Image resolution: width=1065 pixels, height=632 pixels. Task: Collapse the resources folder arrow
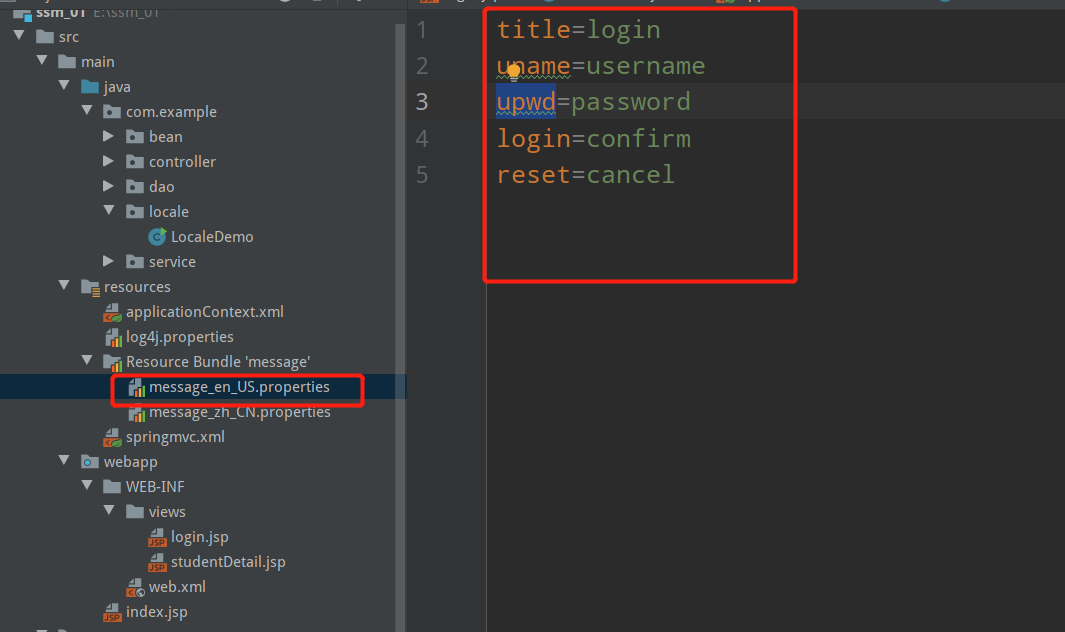point(65,285)
